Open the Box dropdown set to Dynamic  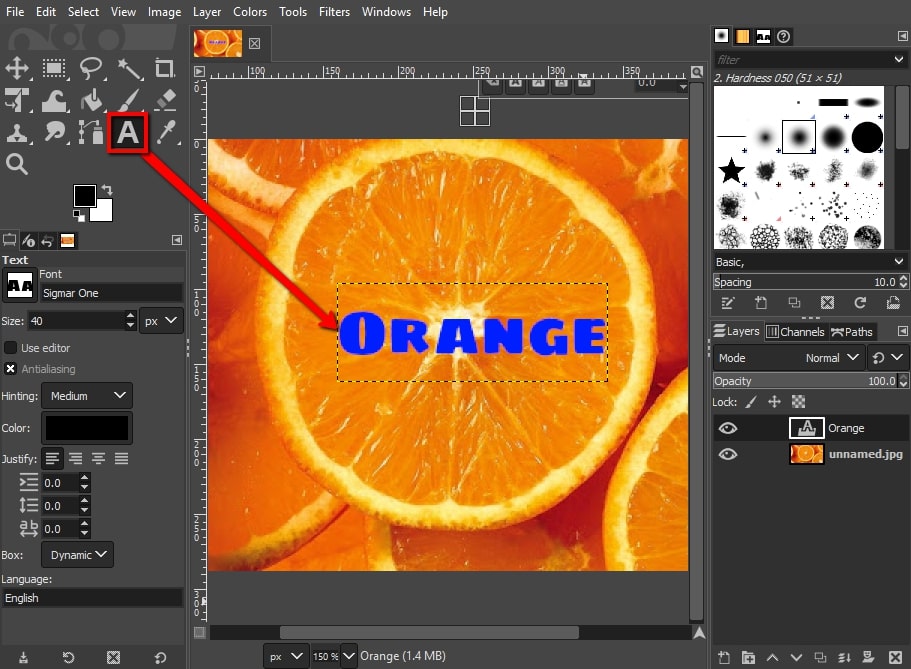coord(77,554)
